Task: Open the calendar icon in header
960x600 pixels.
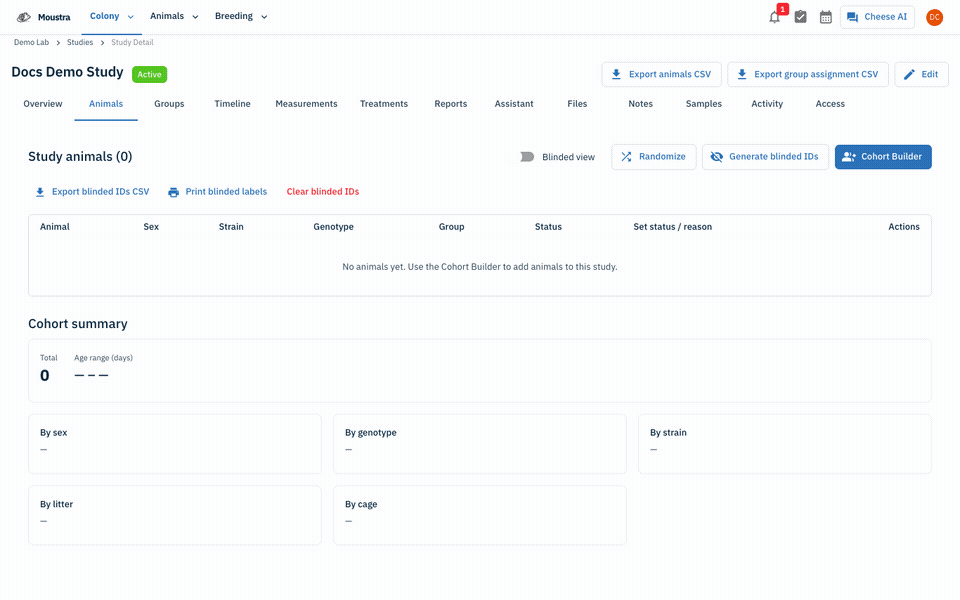Action: pyautogui.click(x=825, y=17)
